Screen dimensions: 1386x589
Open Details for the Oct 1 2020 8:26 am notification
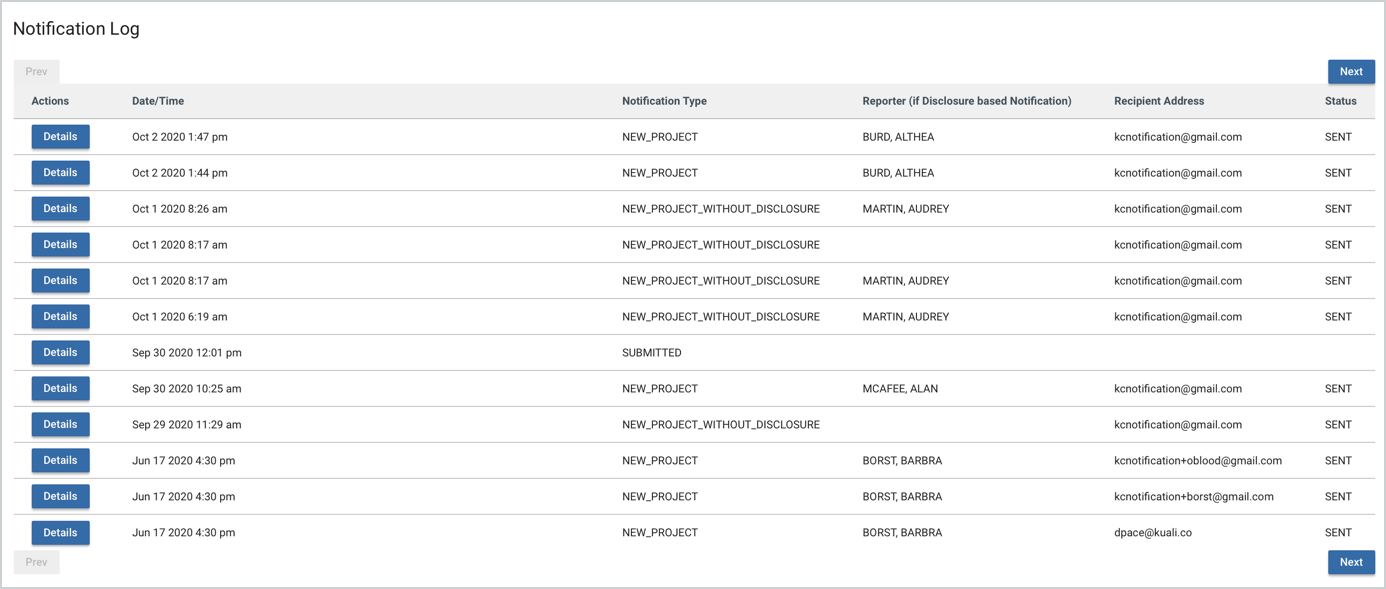(x=60, y=208)
